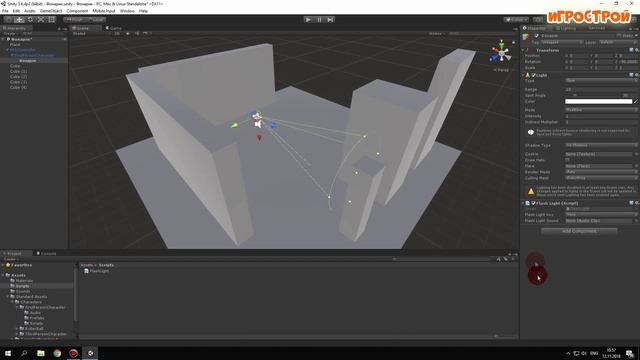
Task: Open the light Mode dropdown
Action: tap(601, 110)
